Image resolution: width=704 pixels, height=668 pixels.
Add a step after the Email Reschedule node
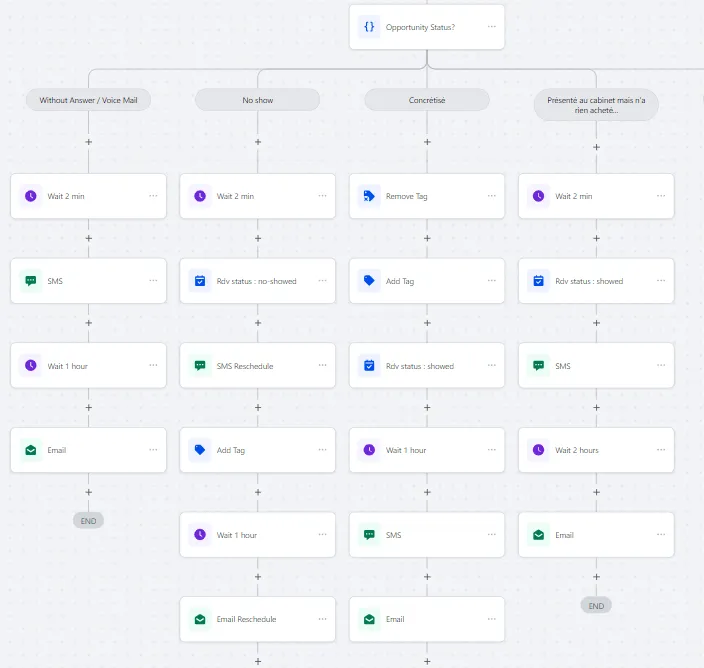258,661
